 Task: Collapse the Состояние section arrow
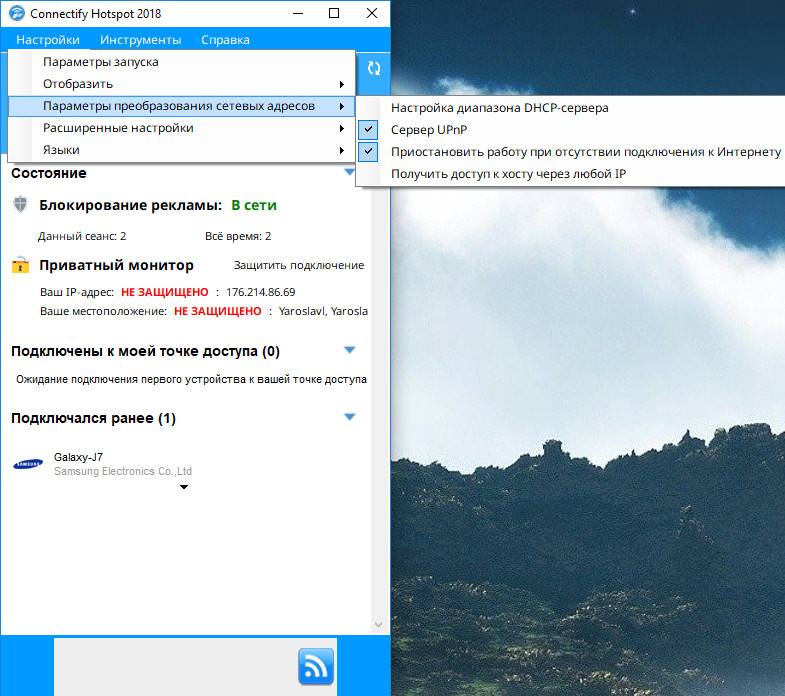(x=349, y=172)
